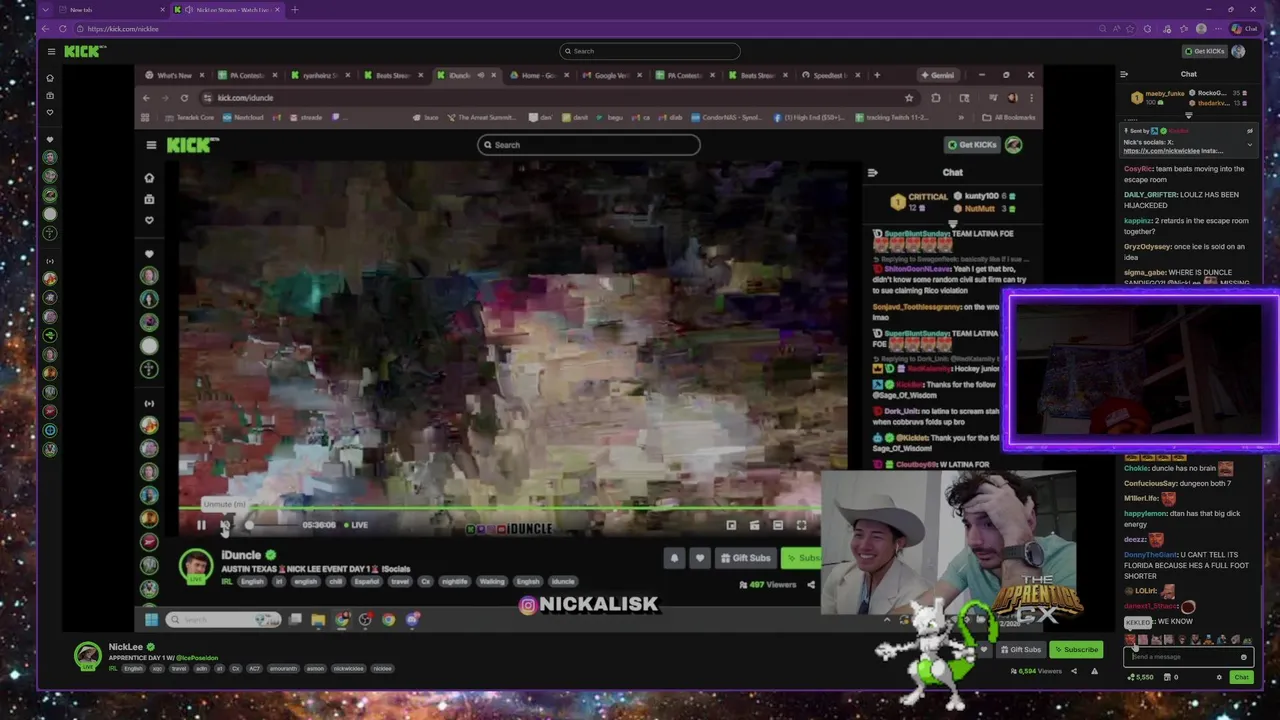This screenshot has height=720, width=1280.
Task: Bookmark kick.com/iduncle with the star
Action: coord(909,98)
